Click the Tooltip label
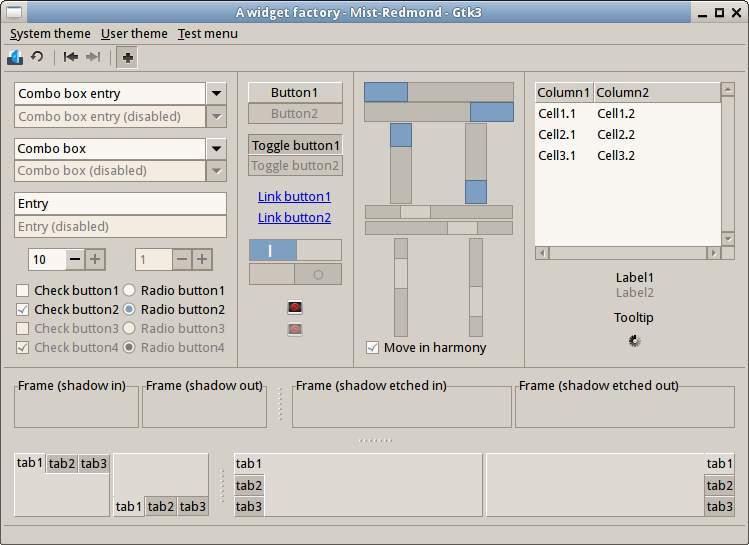The image size is (749, 545). coord(634,318)
